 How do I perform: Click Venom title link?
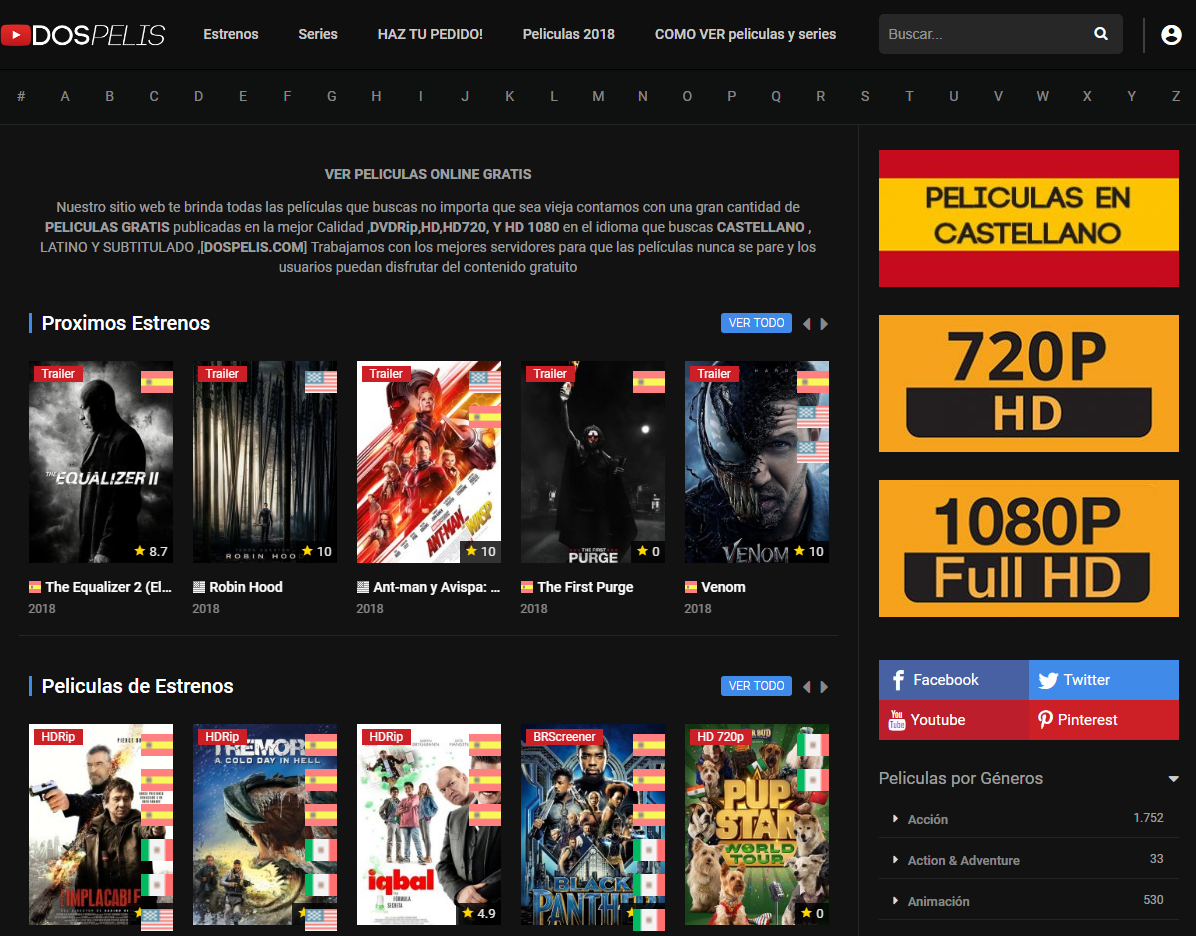click(723, 587)
